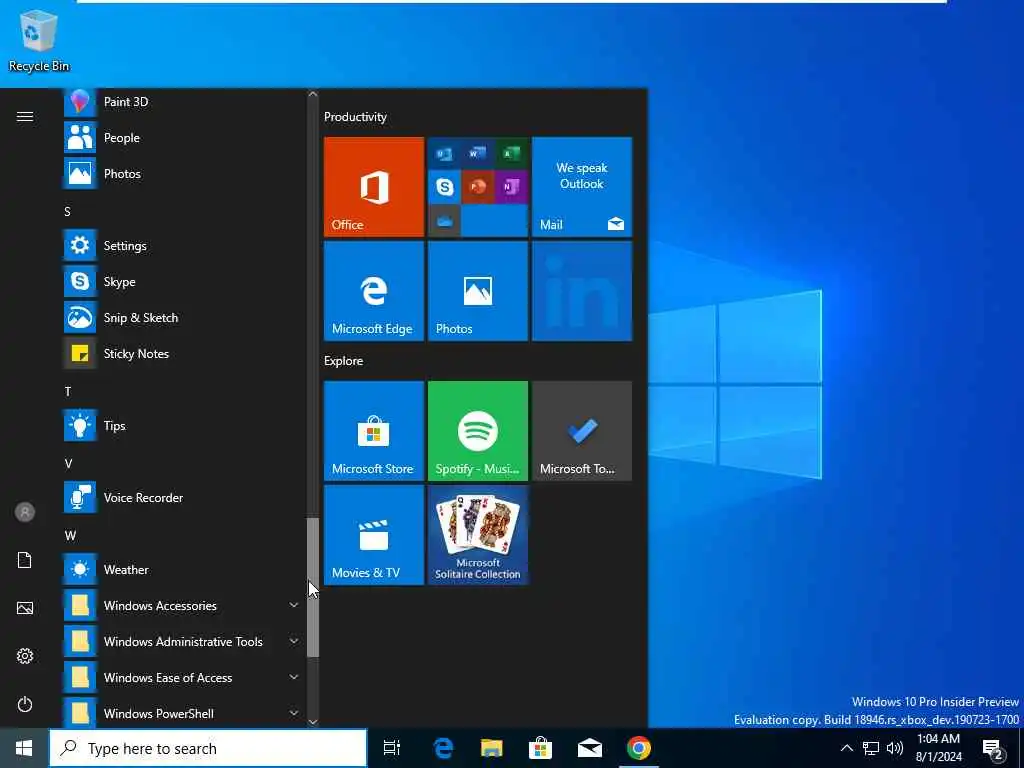Open Settings from the app list
The height and width of the screenshot is (768, 1024).
pyautogui.click(x=183, y=246)
